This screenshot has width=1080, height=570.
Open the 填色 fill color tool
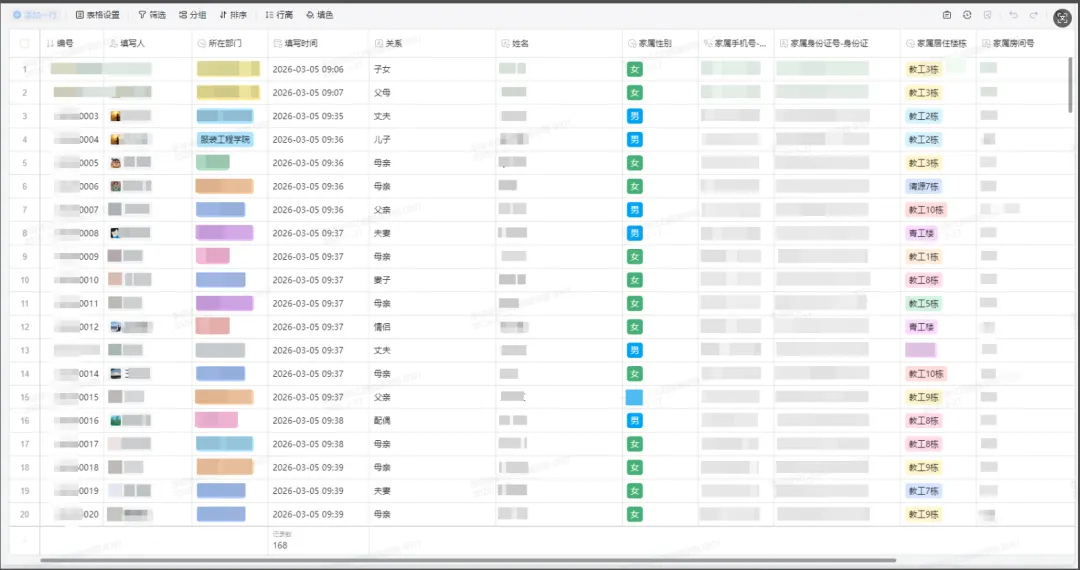tap(320, 15)
